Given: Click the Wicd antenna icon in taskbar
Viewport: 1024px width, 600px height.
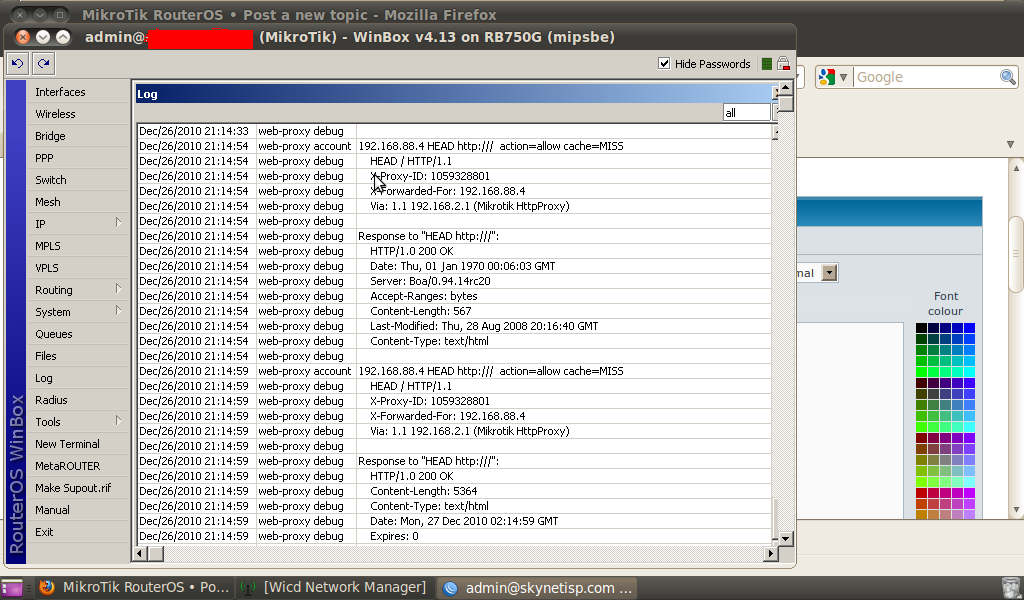Looking at the screenshot, I should point(248,588).
